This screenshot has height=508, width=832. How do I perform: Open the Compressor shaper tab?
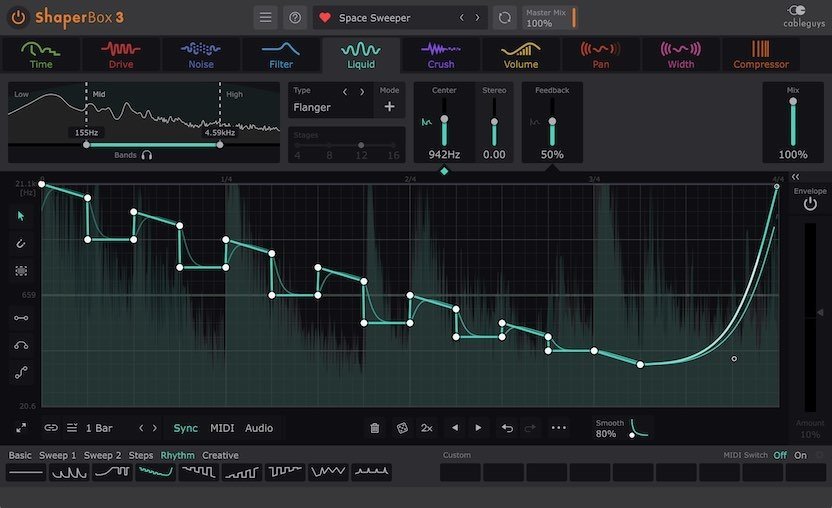pyautogui.click(x=761, y=55)
